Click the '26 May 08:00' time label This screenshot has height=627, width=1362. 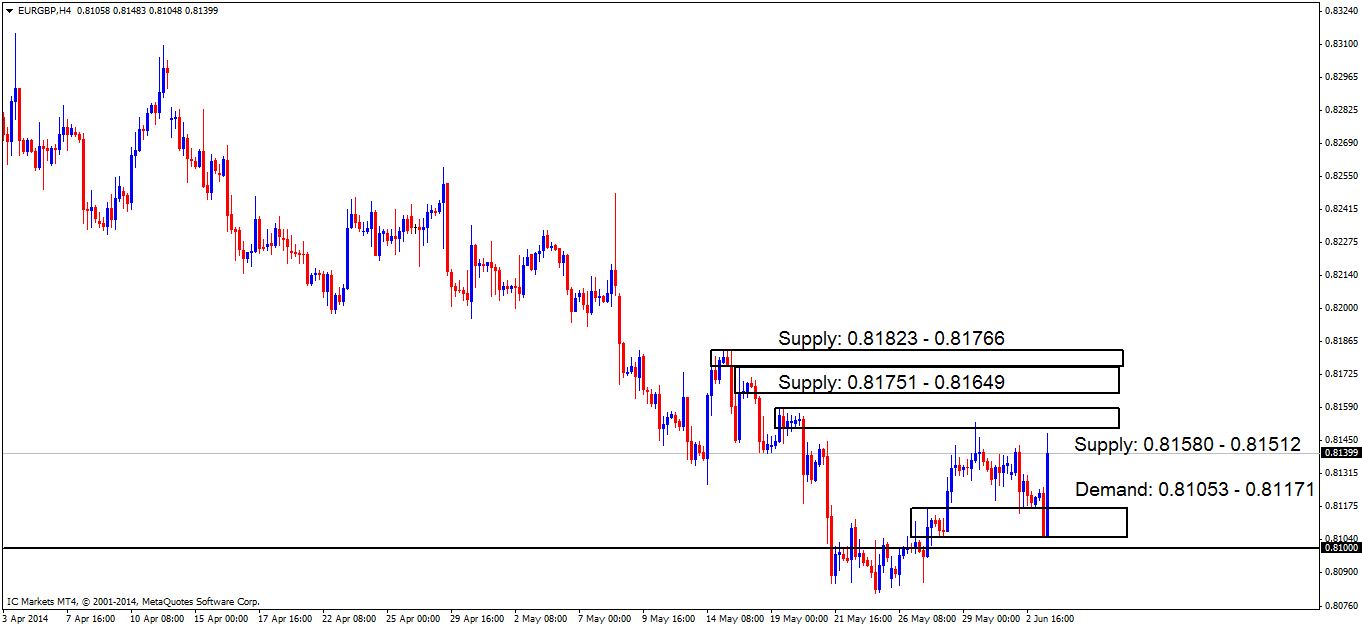[x=925, y=619]
